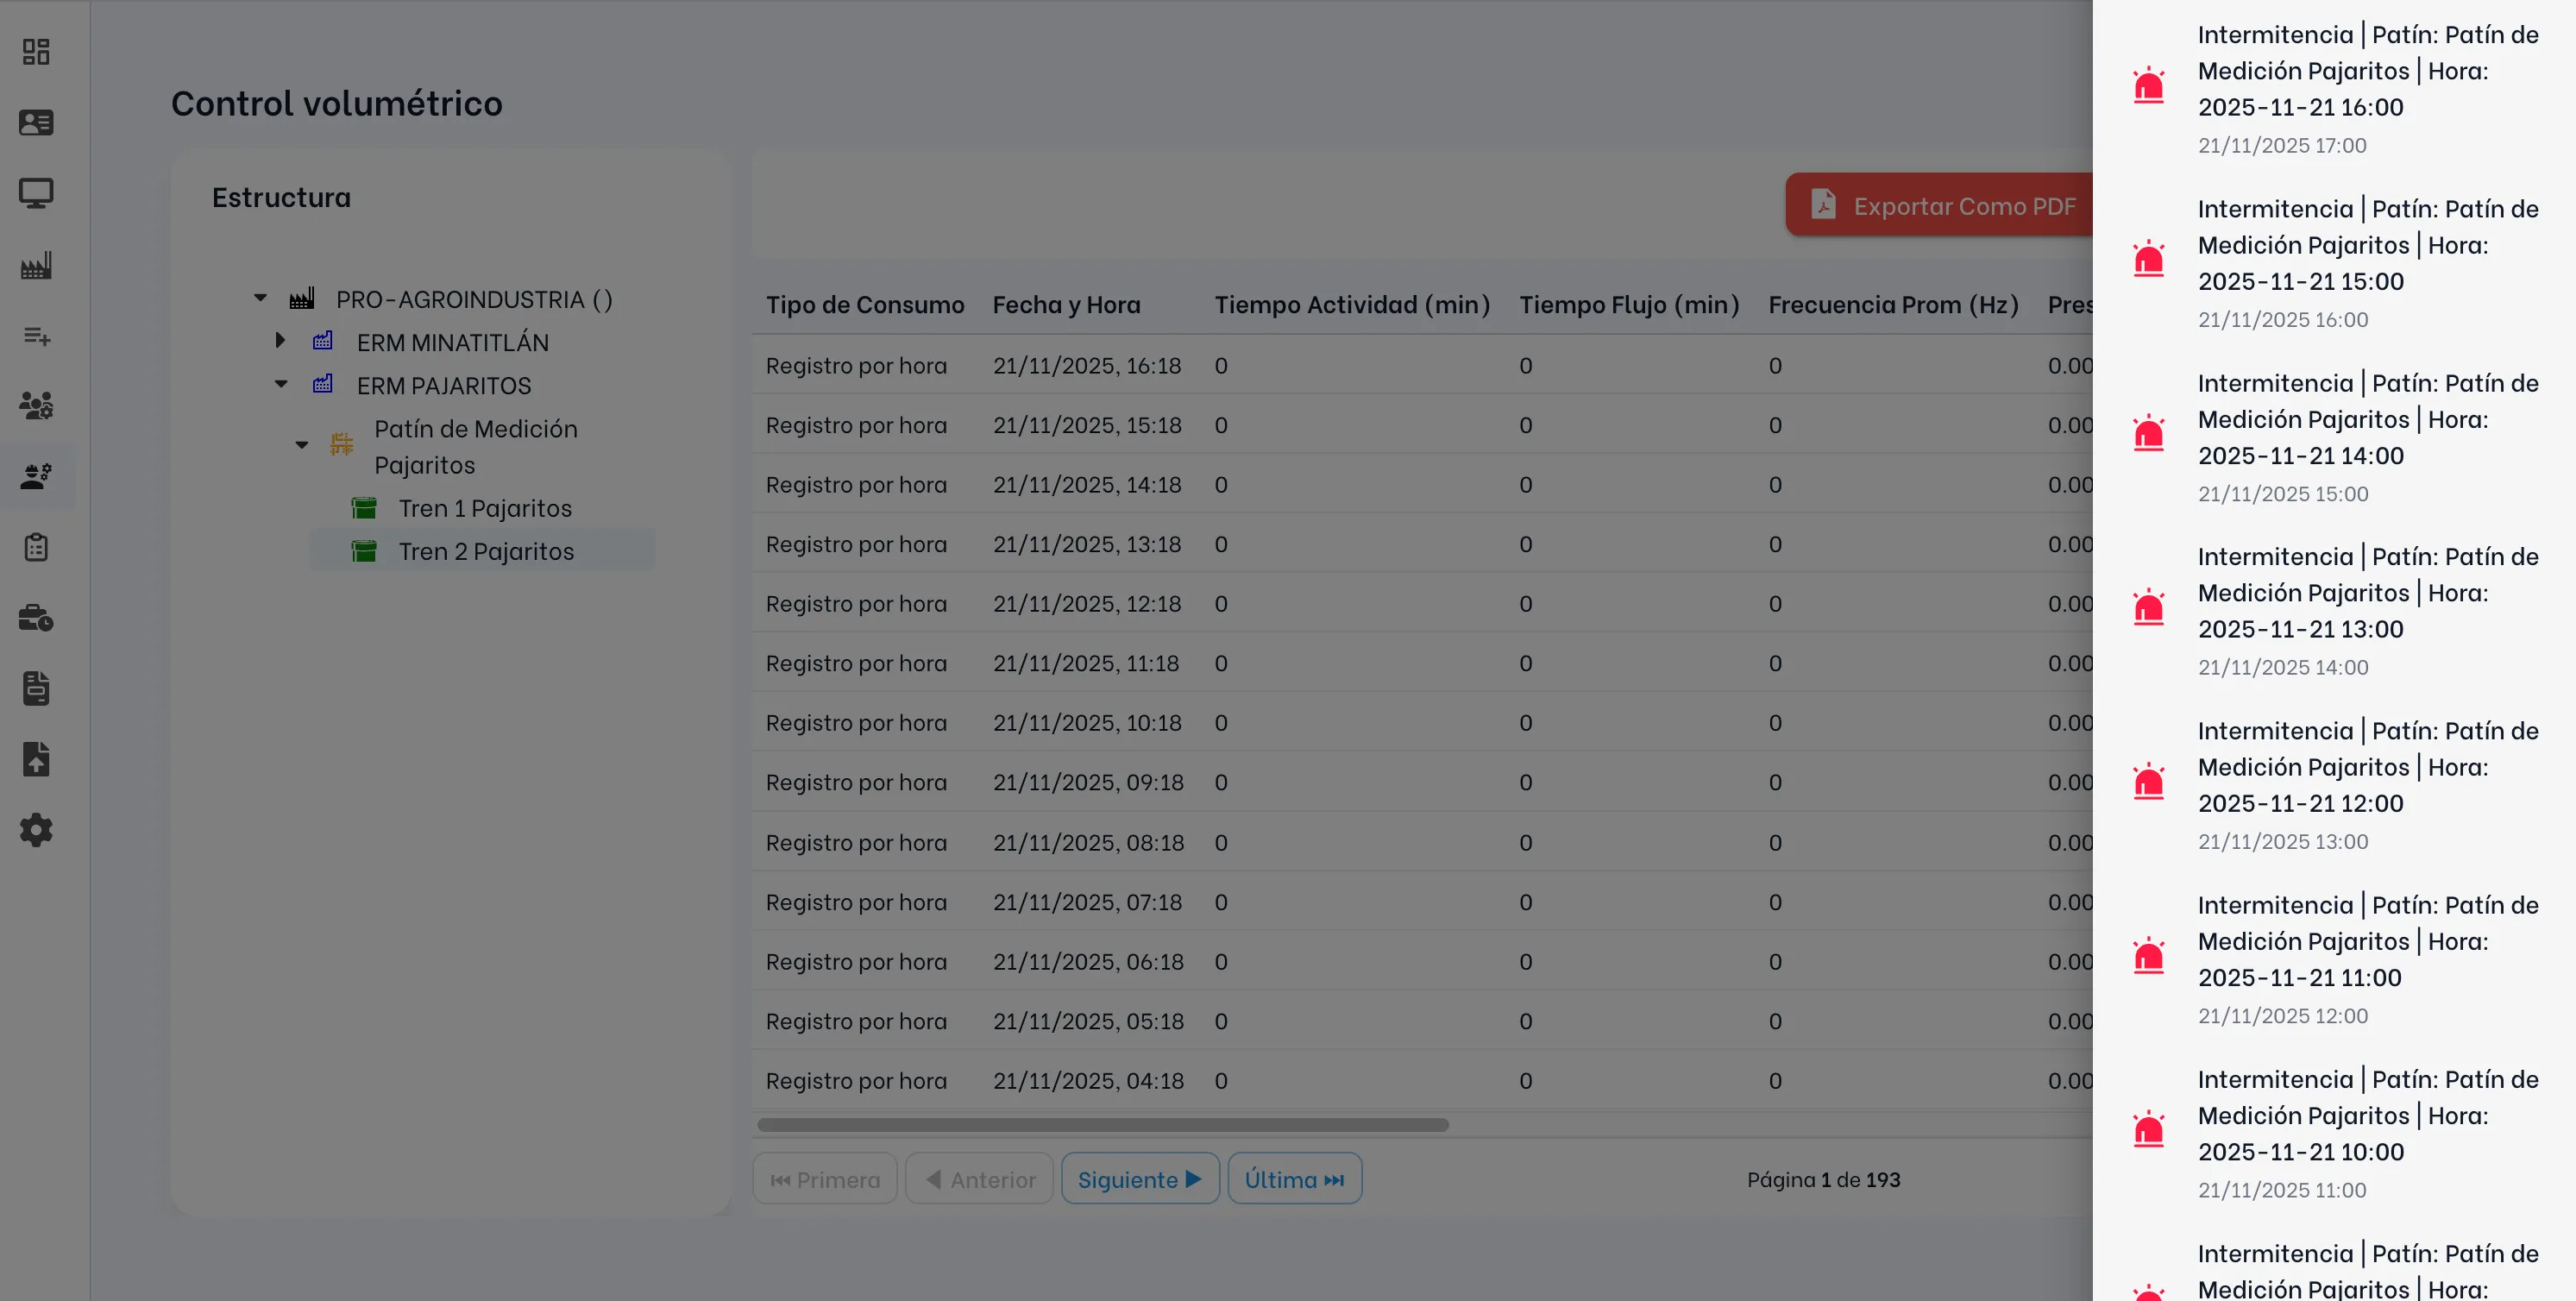Go to Última page button

click(1293, 1179)
